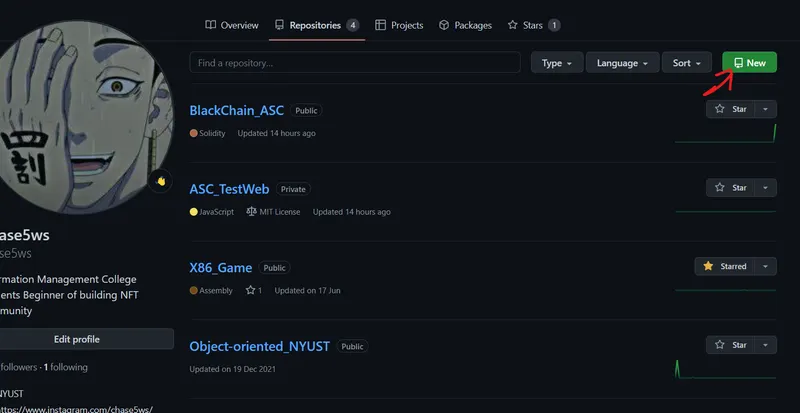The image size is (800, 413).
Task: Open star list dropdown for ASC_TestWeb
Action: coord(765,188)
